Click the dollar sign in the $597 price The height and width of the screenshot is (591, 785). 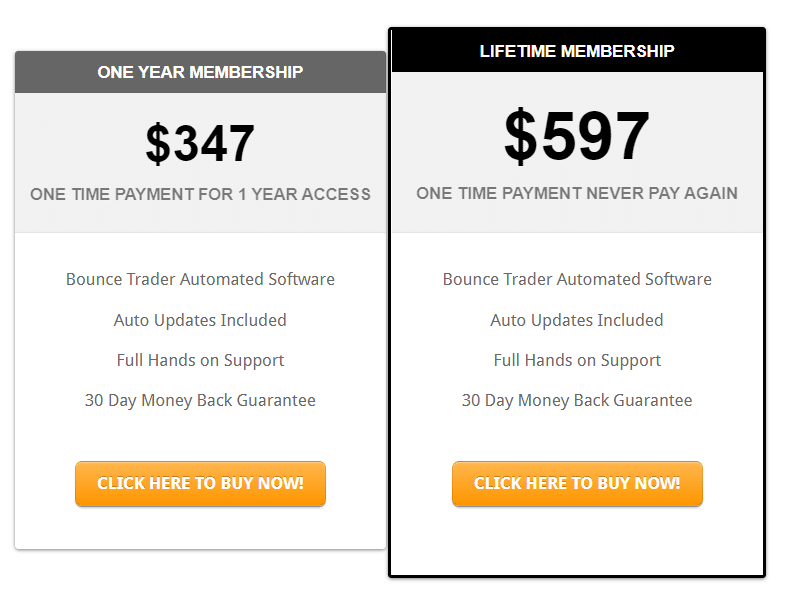point(520,136)
